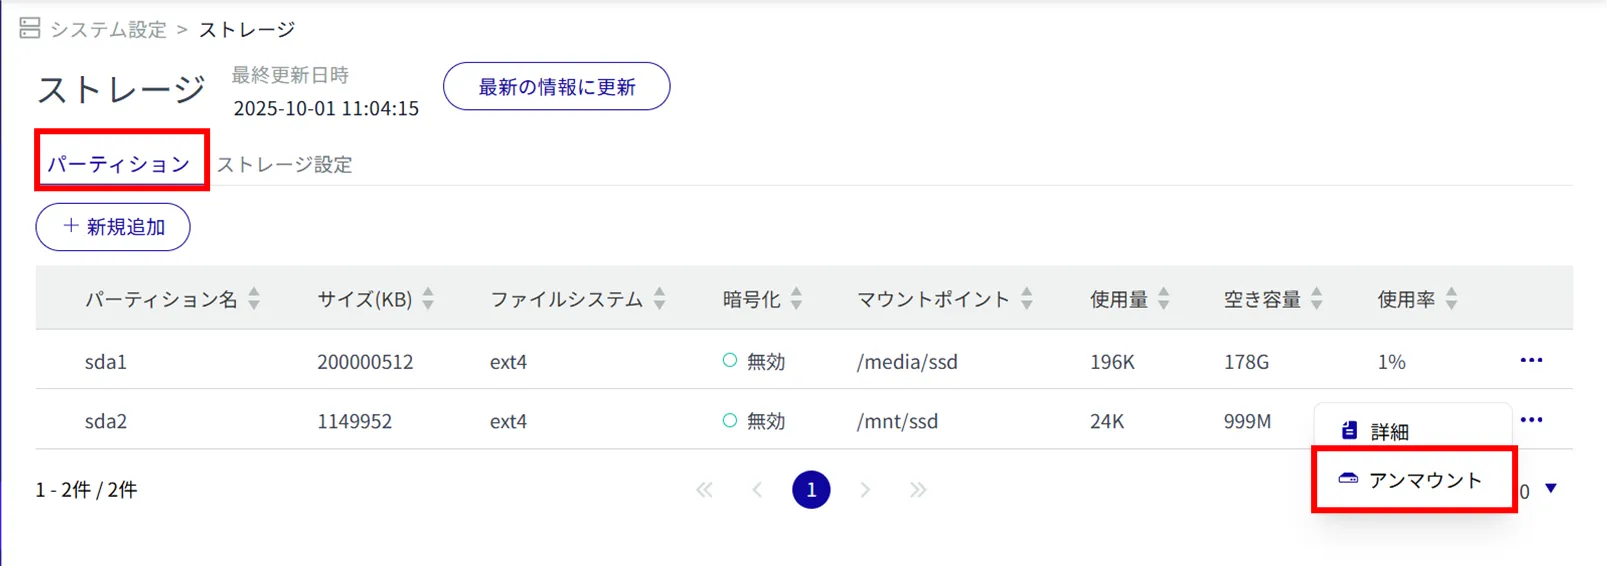Expand the page size dropdown arrow
The height and width of the screenshot is (567, 1608).
click(x=1551, y=489)
